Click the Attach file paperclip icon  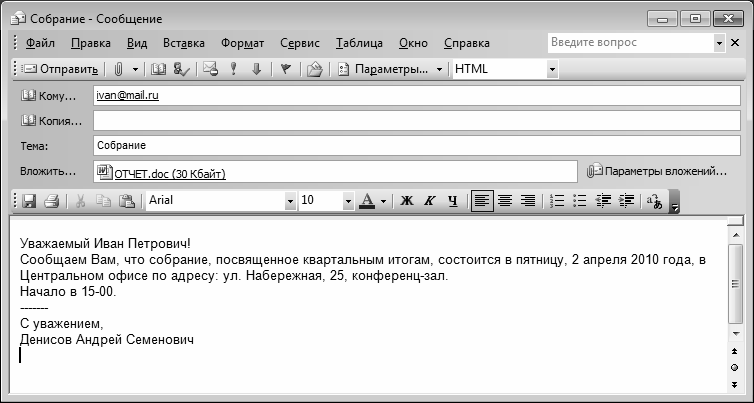tap(118, 69)
